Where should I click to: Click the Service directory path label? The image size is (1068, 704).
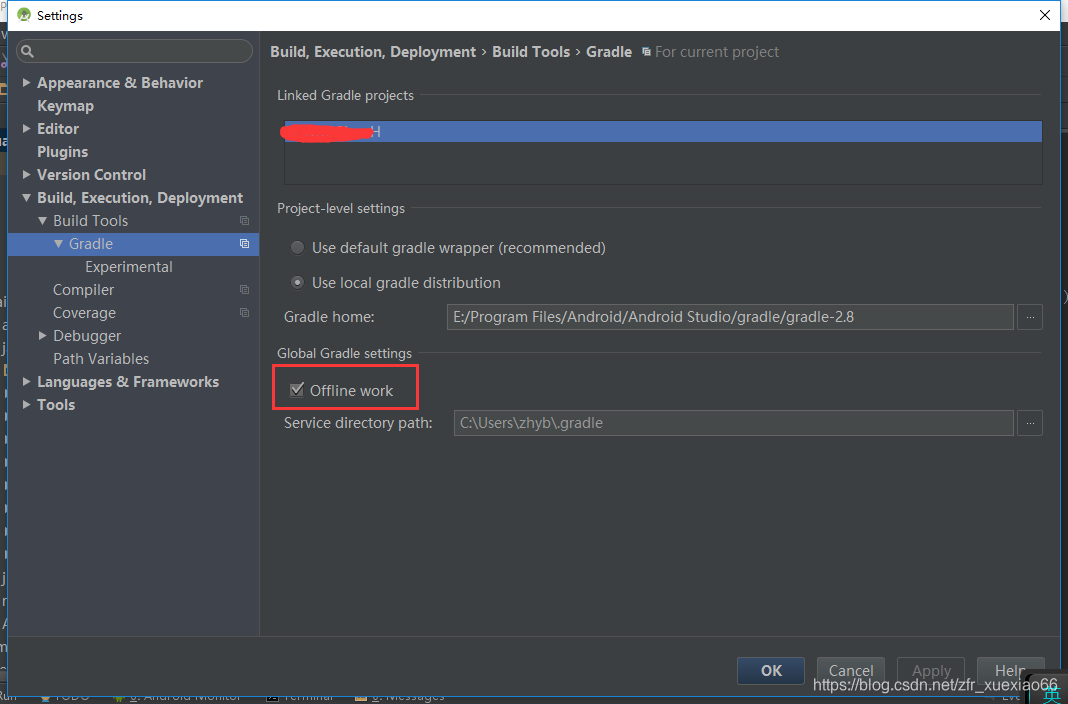pos(358,423)
